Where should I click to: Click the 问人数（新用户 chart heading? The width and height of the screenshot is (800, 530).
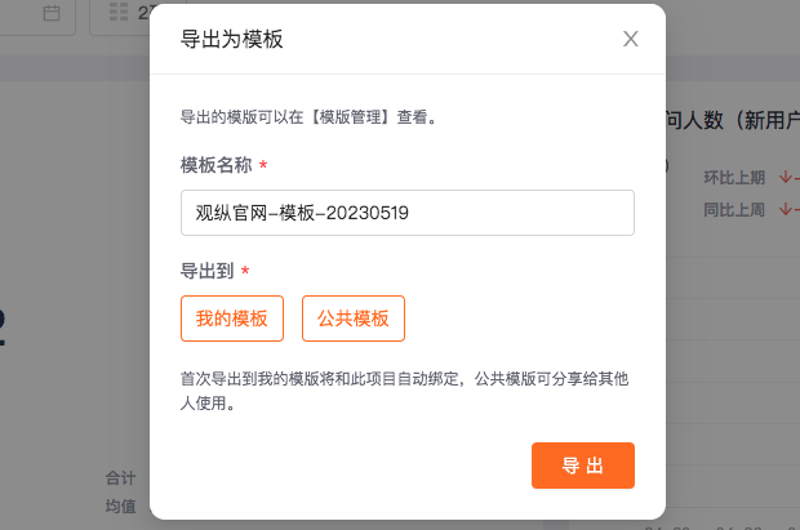coord(733,120)
